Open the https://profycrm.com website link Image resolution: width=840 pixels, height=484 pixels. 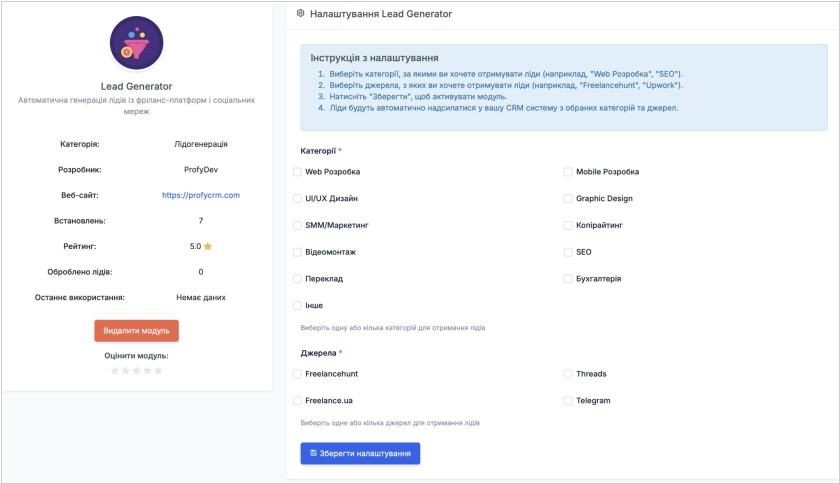[x=201, y=195]
